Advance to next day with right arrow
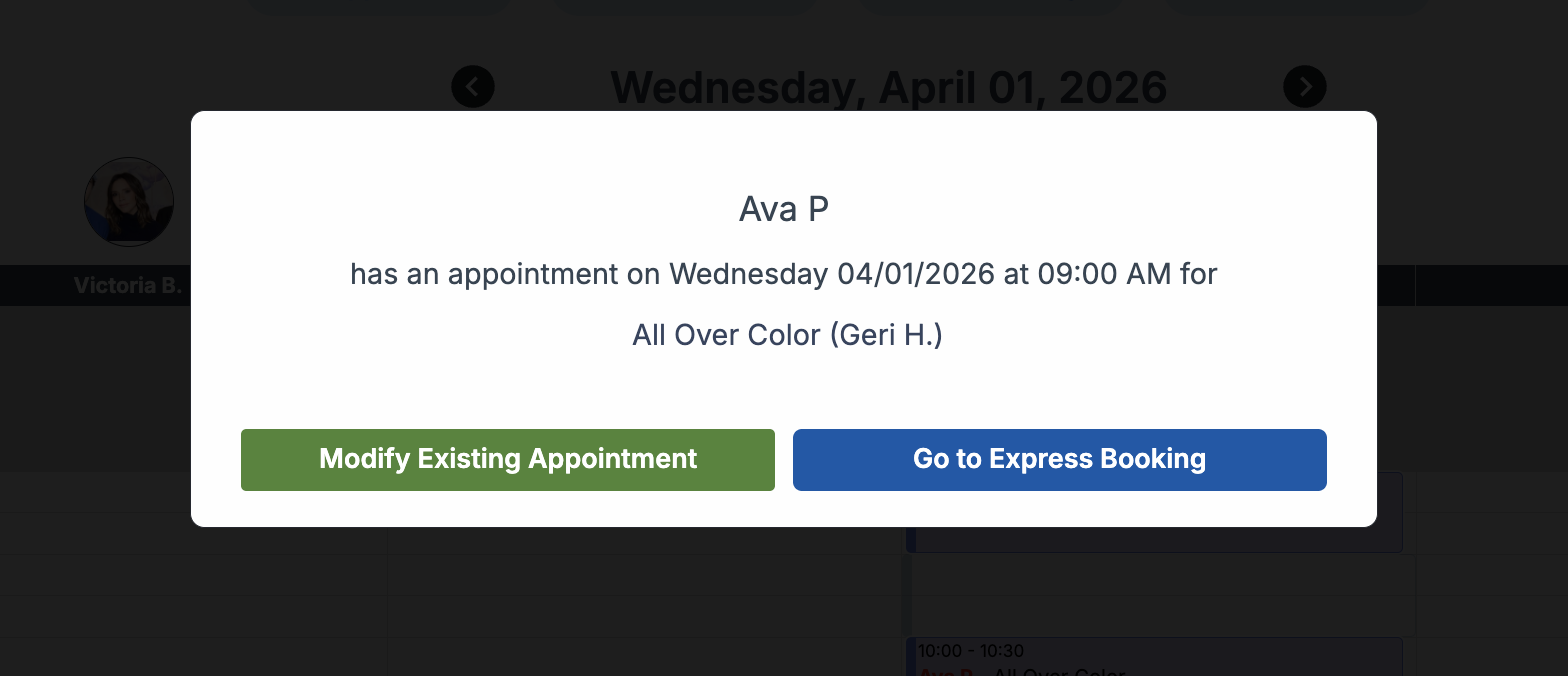The image size is (1568, 676). click(1305, 87)
